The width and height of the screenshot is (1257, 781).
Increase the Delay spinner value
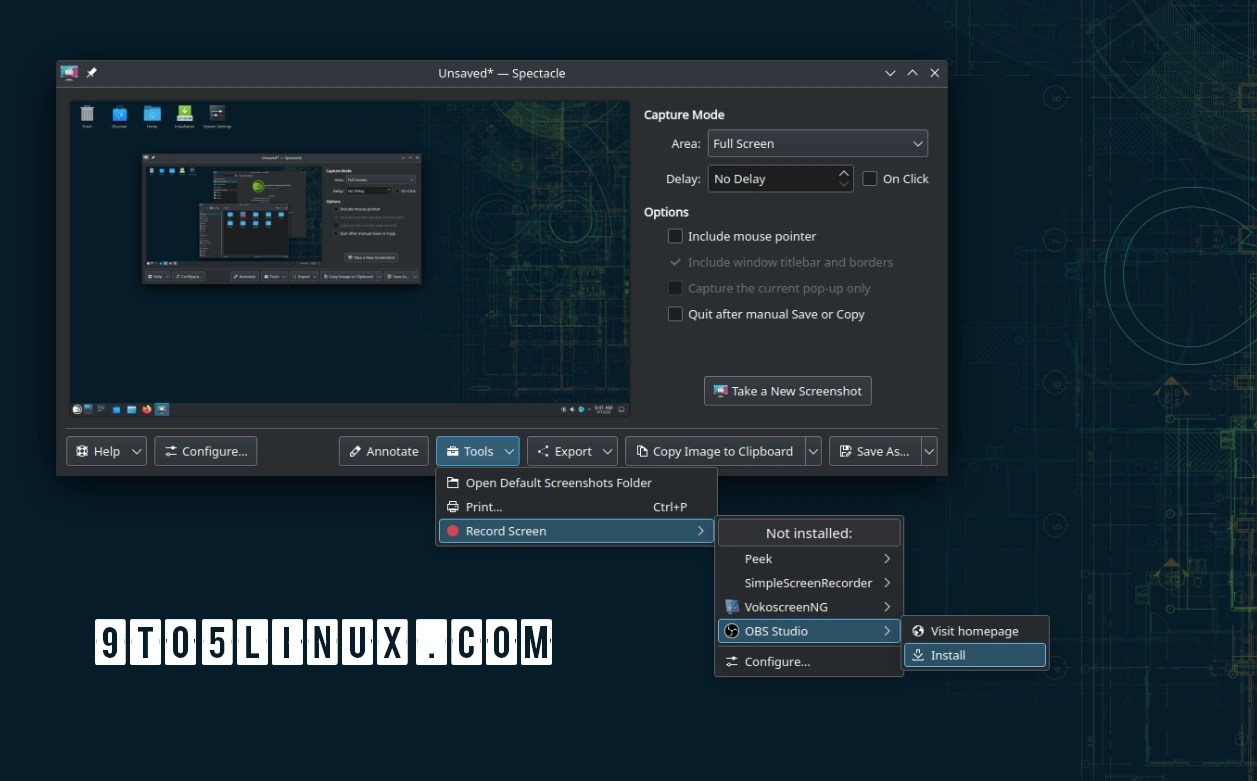click(x=844, y=172)
